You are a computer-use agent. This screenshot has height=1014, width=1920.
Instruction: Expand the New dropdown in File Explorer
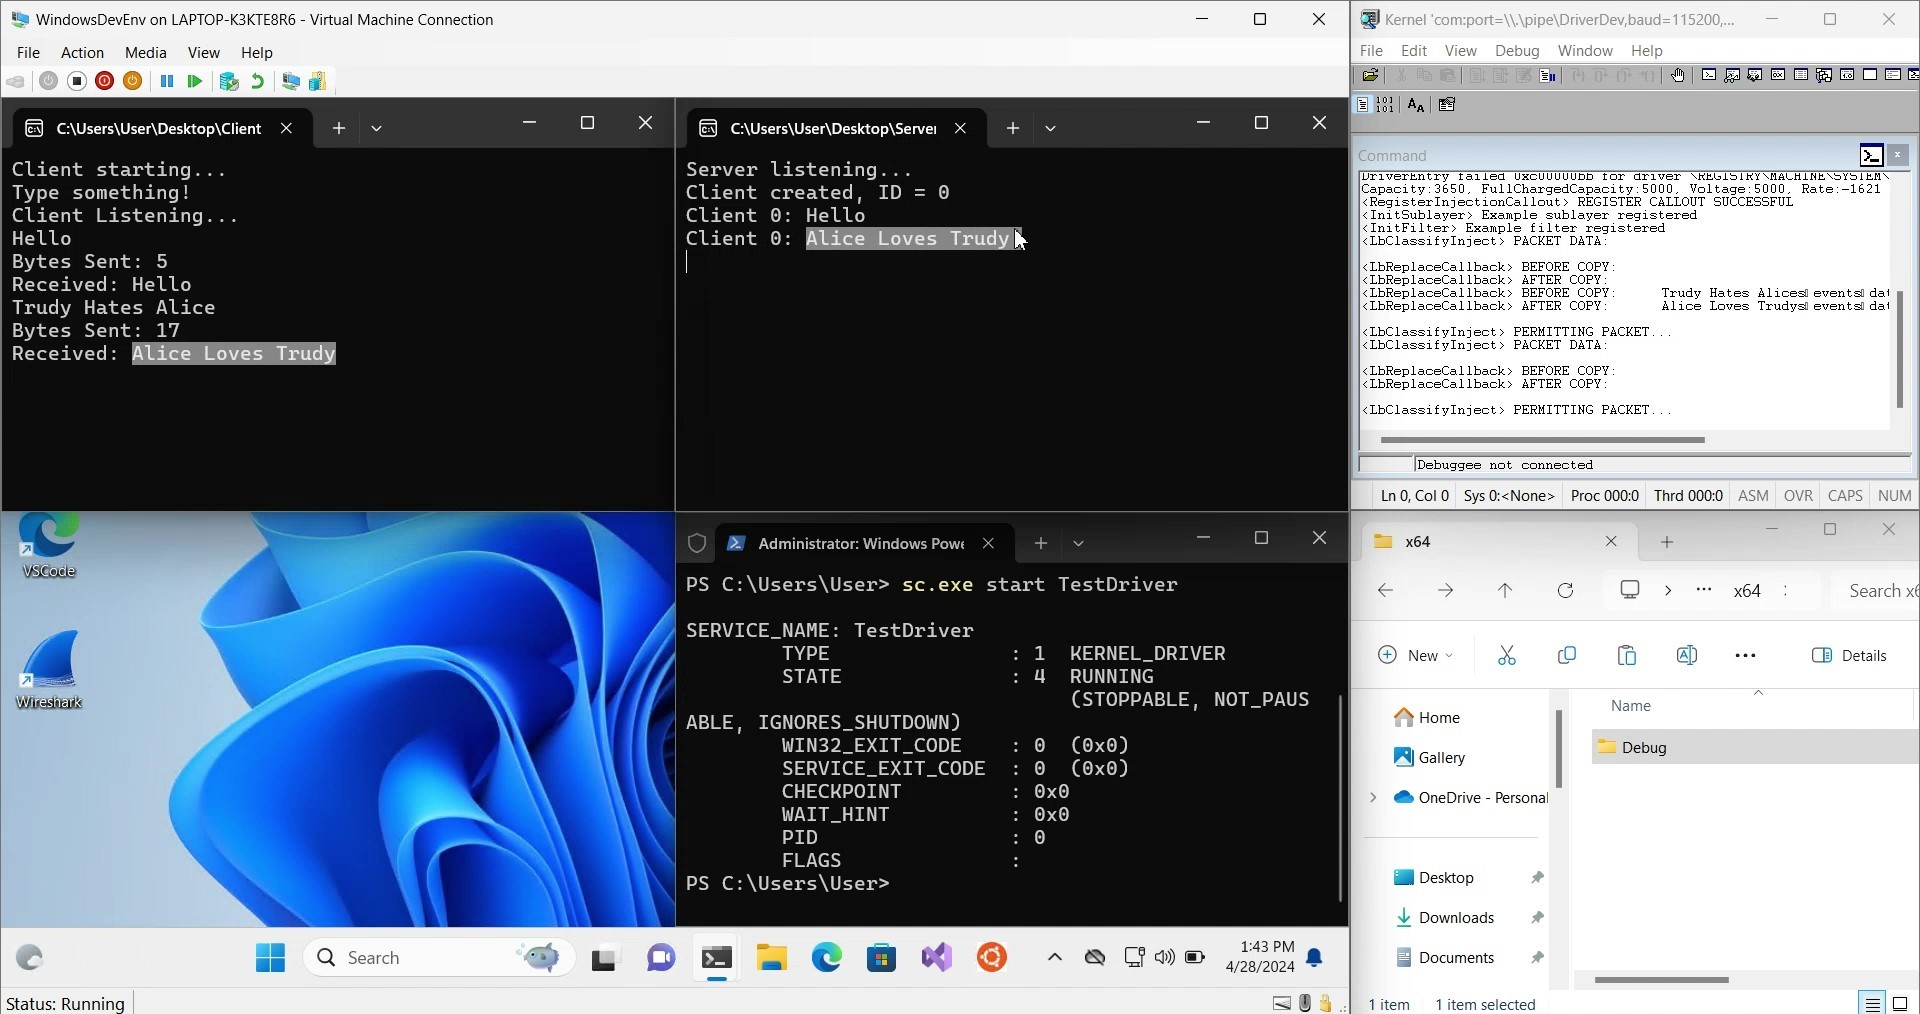click(x=1415, y=655)
